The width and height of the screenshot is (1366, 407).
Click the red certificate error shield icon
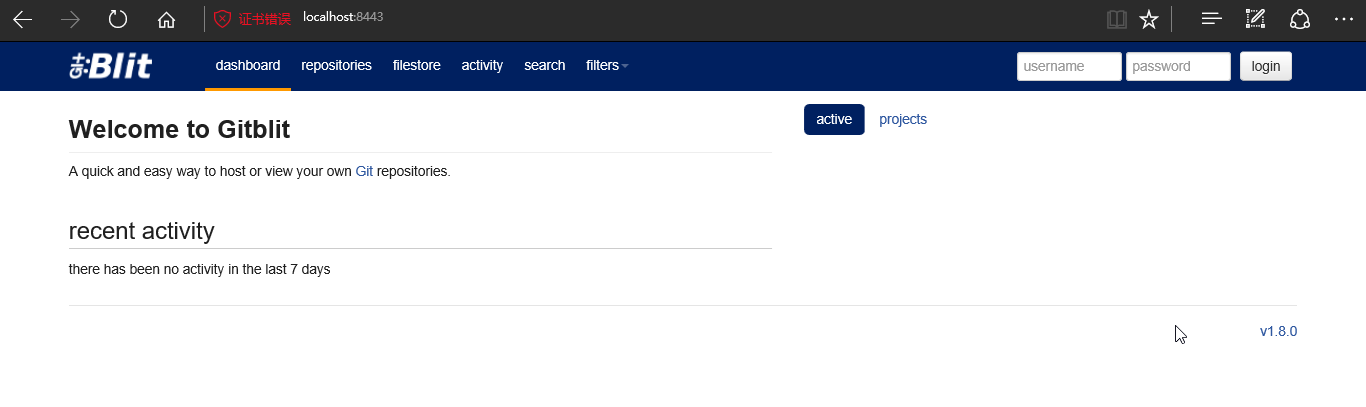click(x=222, y=19)
